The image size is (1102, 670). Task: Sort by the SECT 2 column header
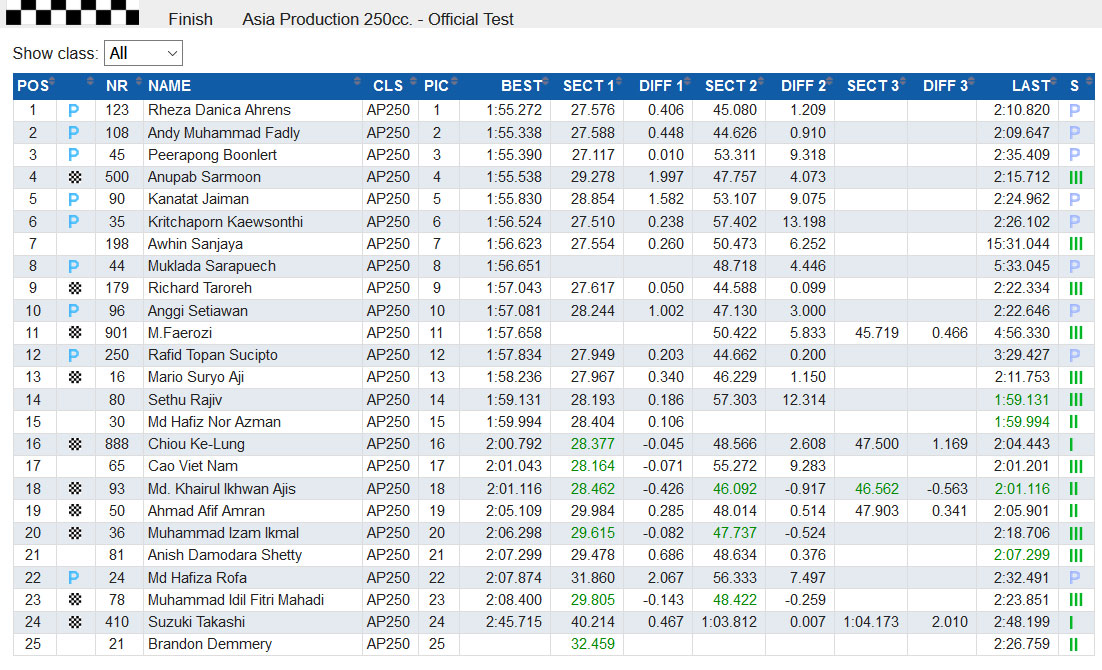[731, 86]
